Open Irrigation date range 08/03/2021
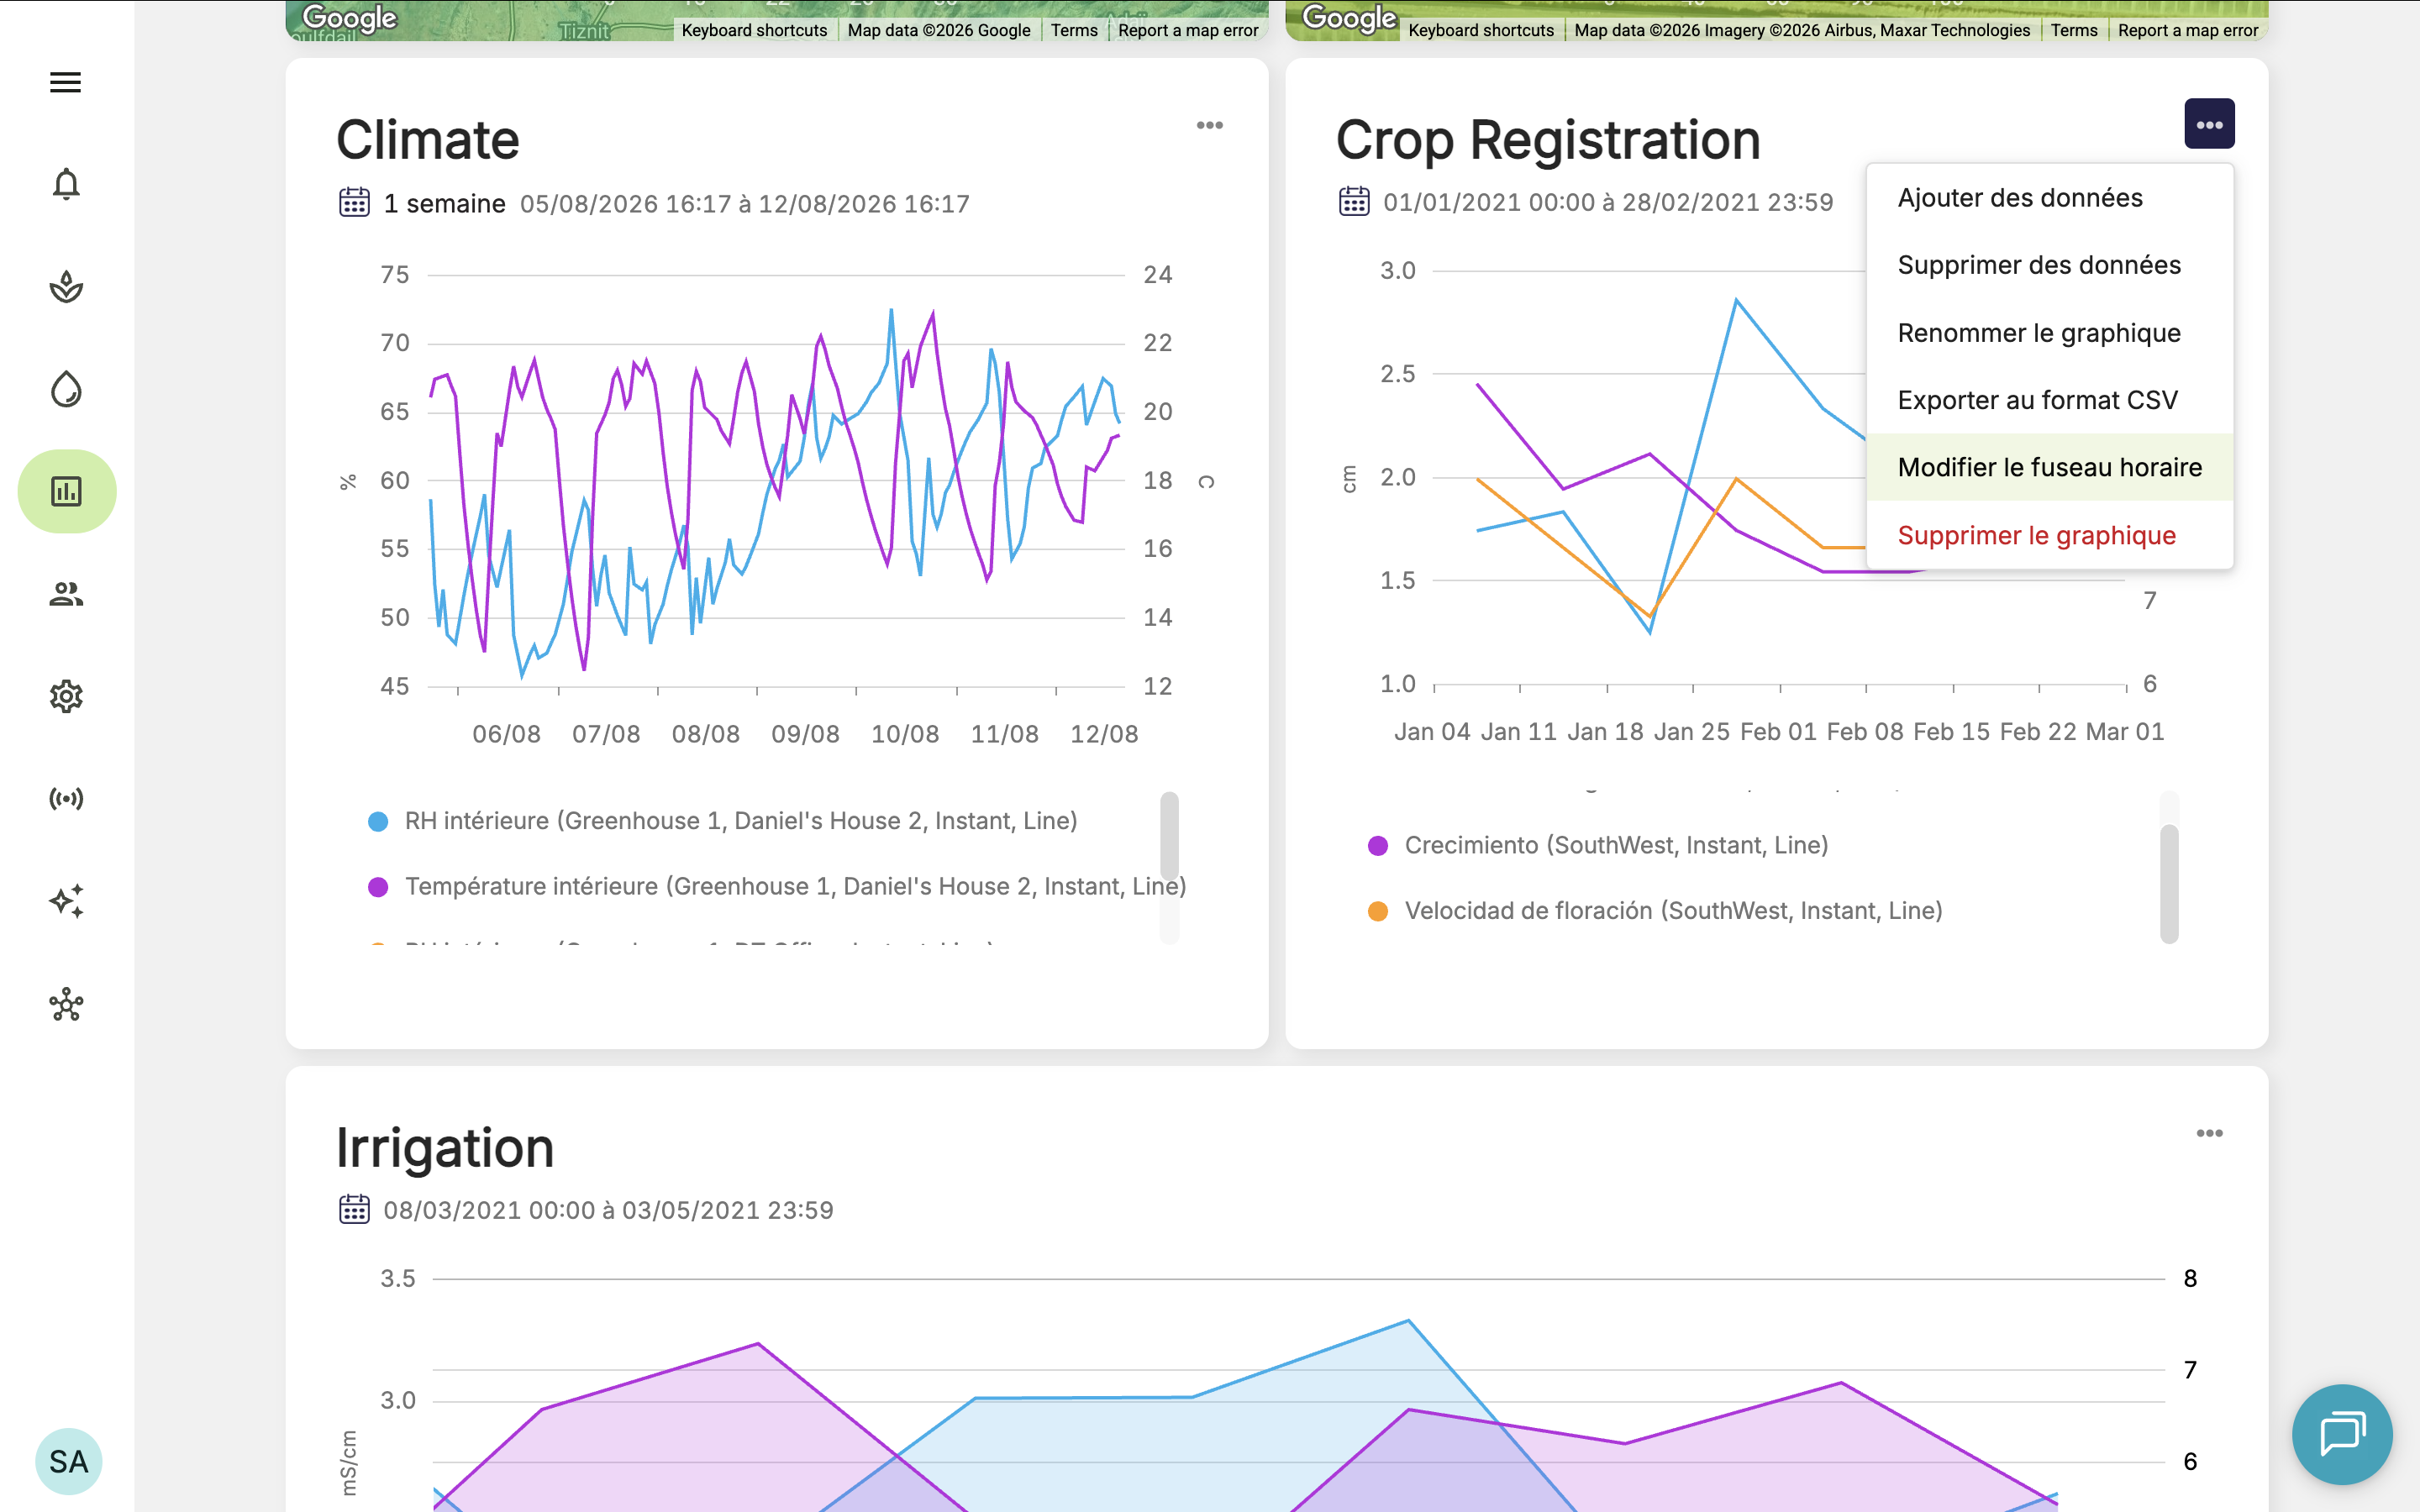This screenshot has height=1512, width=2420. tap(608, 1210)
